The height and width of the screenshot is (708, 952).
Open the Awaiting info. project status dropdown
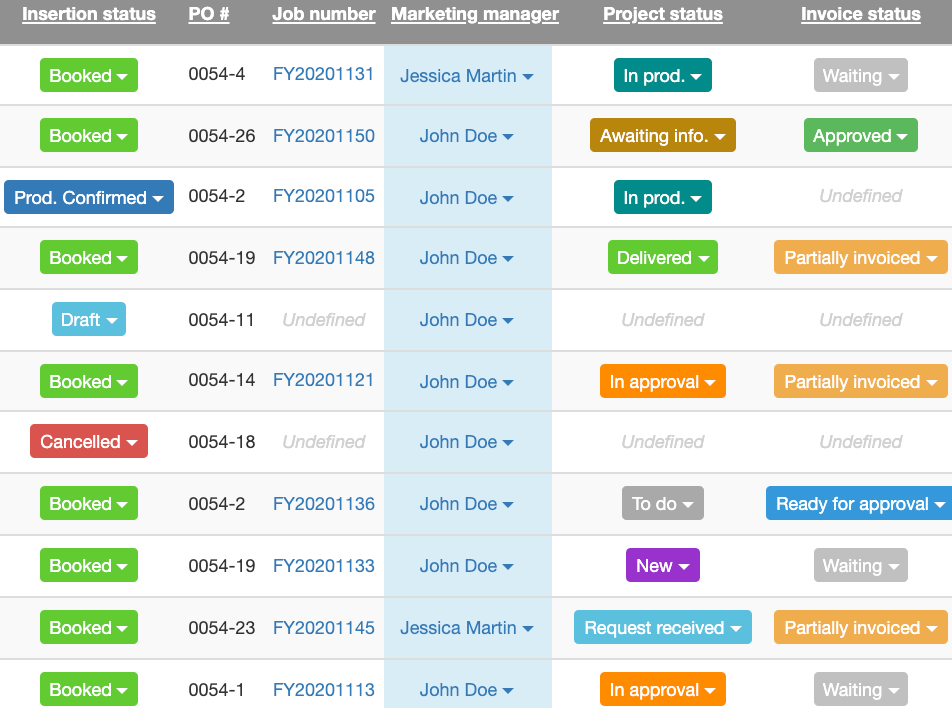point(662,135)
